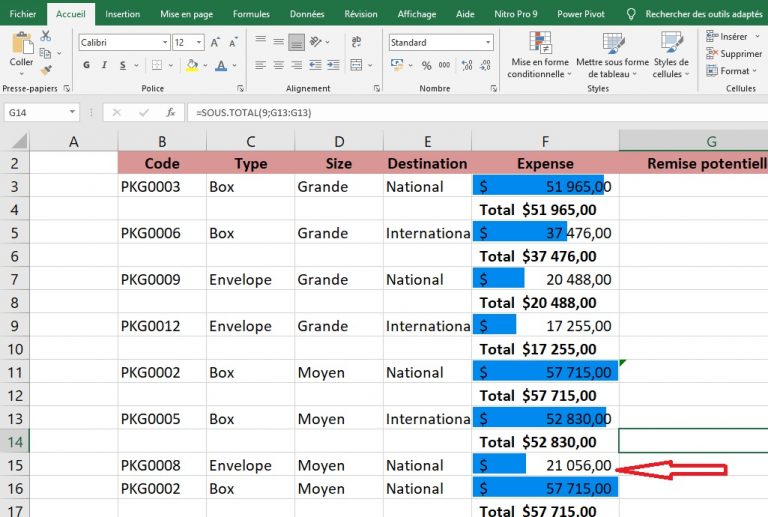Center text horizontally

point(279,65)
